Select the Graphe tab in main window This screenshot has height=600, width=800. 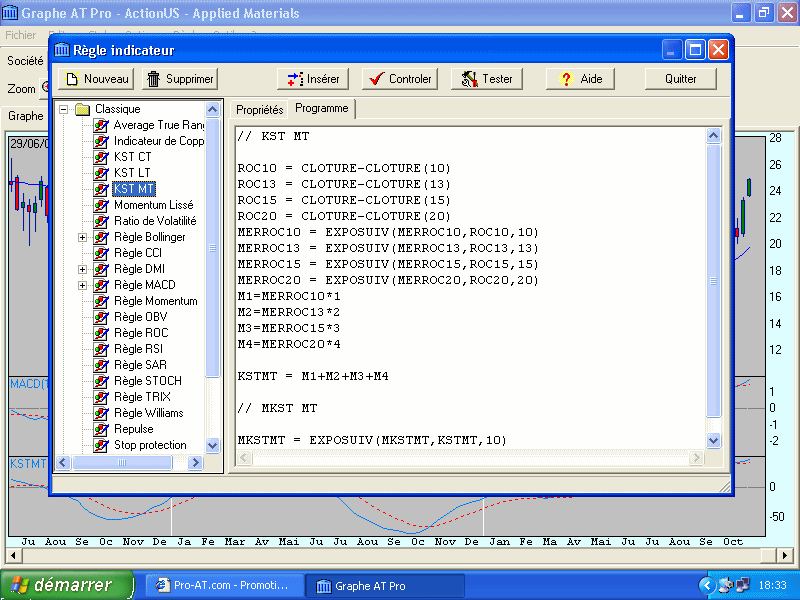pos(26,116)
